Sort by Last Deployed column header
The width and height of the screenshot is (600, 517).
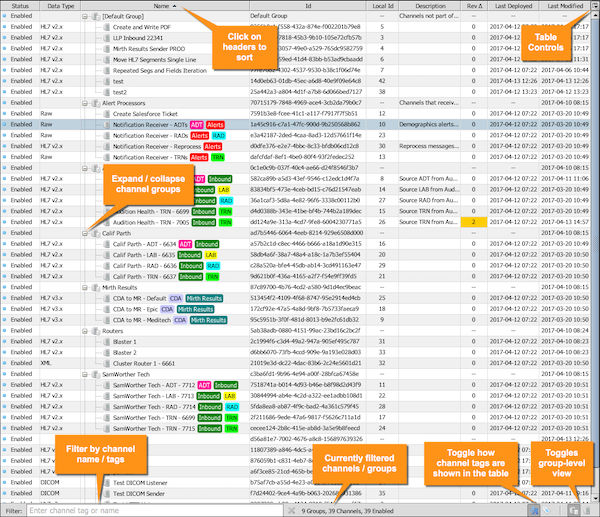click(x=510, y=6)
